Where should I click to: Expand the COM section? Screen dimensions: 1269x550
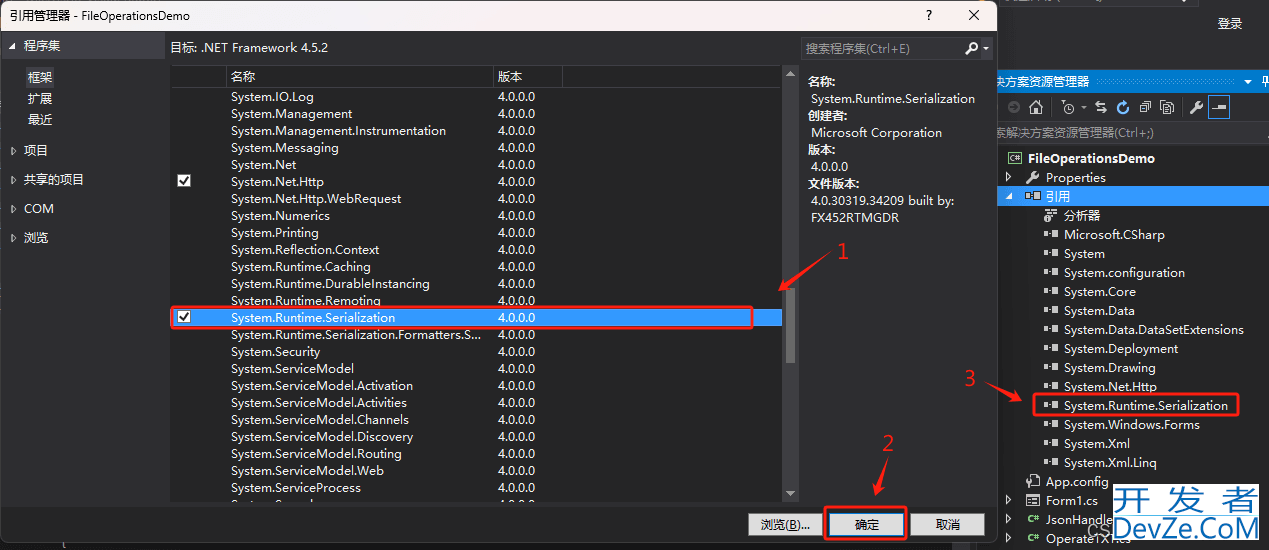pyautogui.click(x=13, y=208)
